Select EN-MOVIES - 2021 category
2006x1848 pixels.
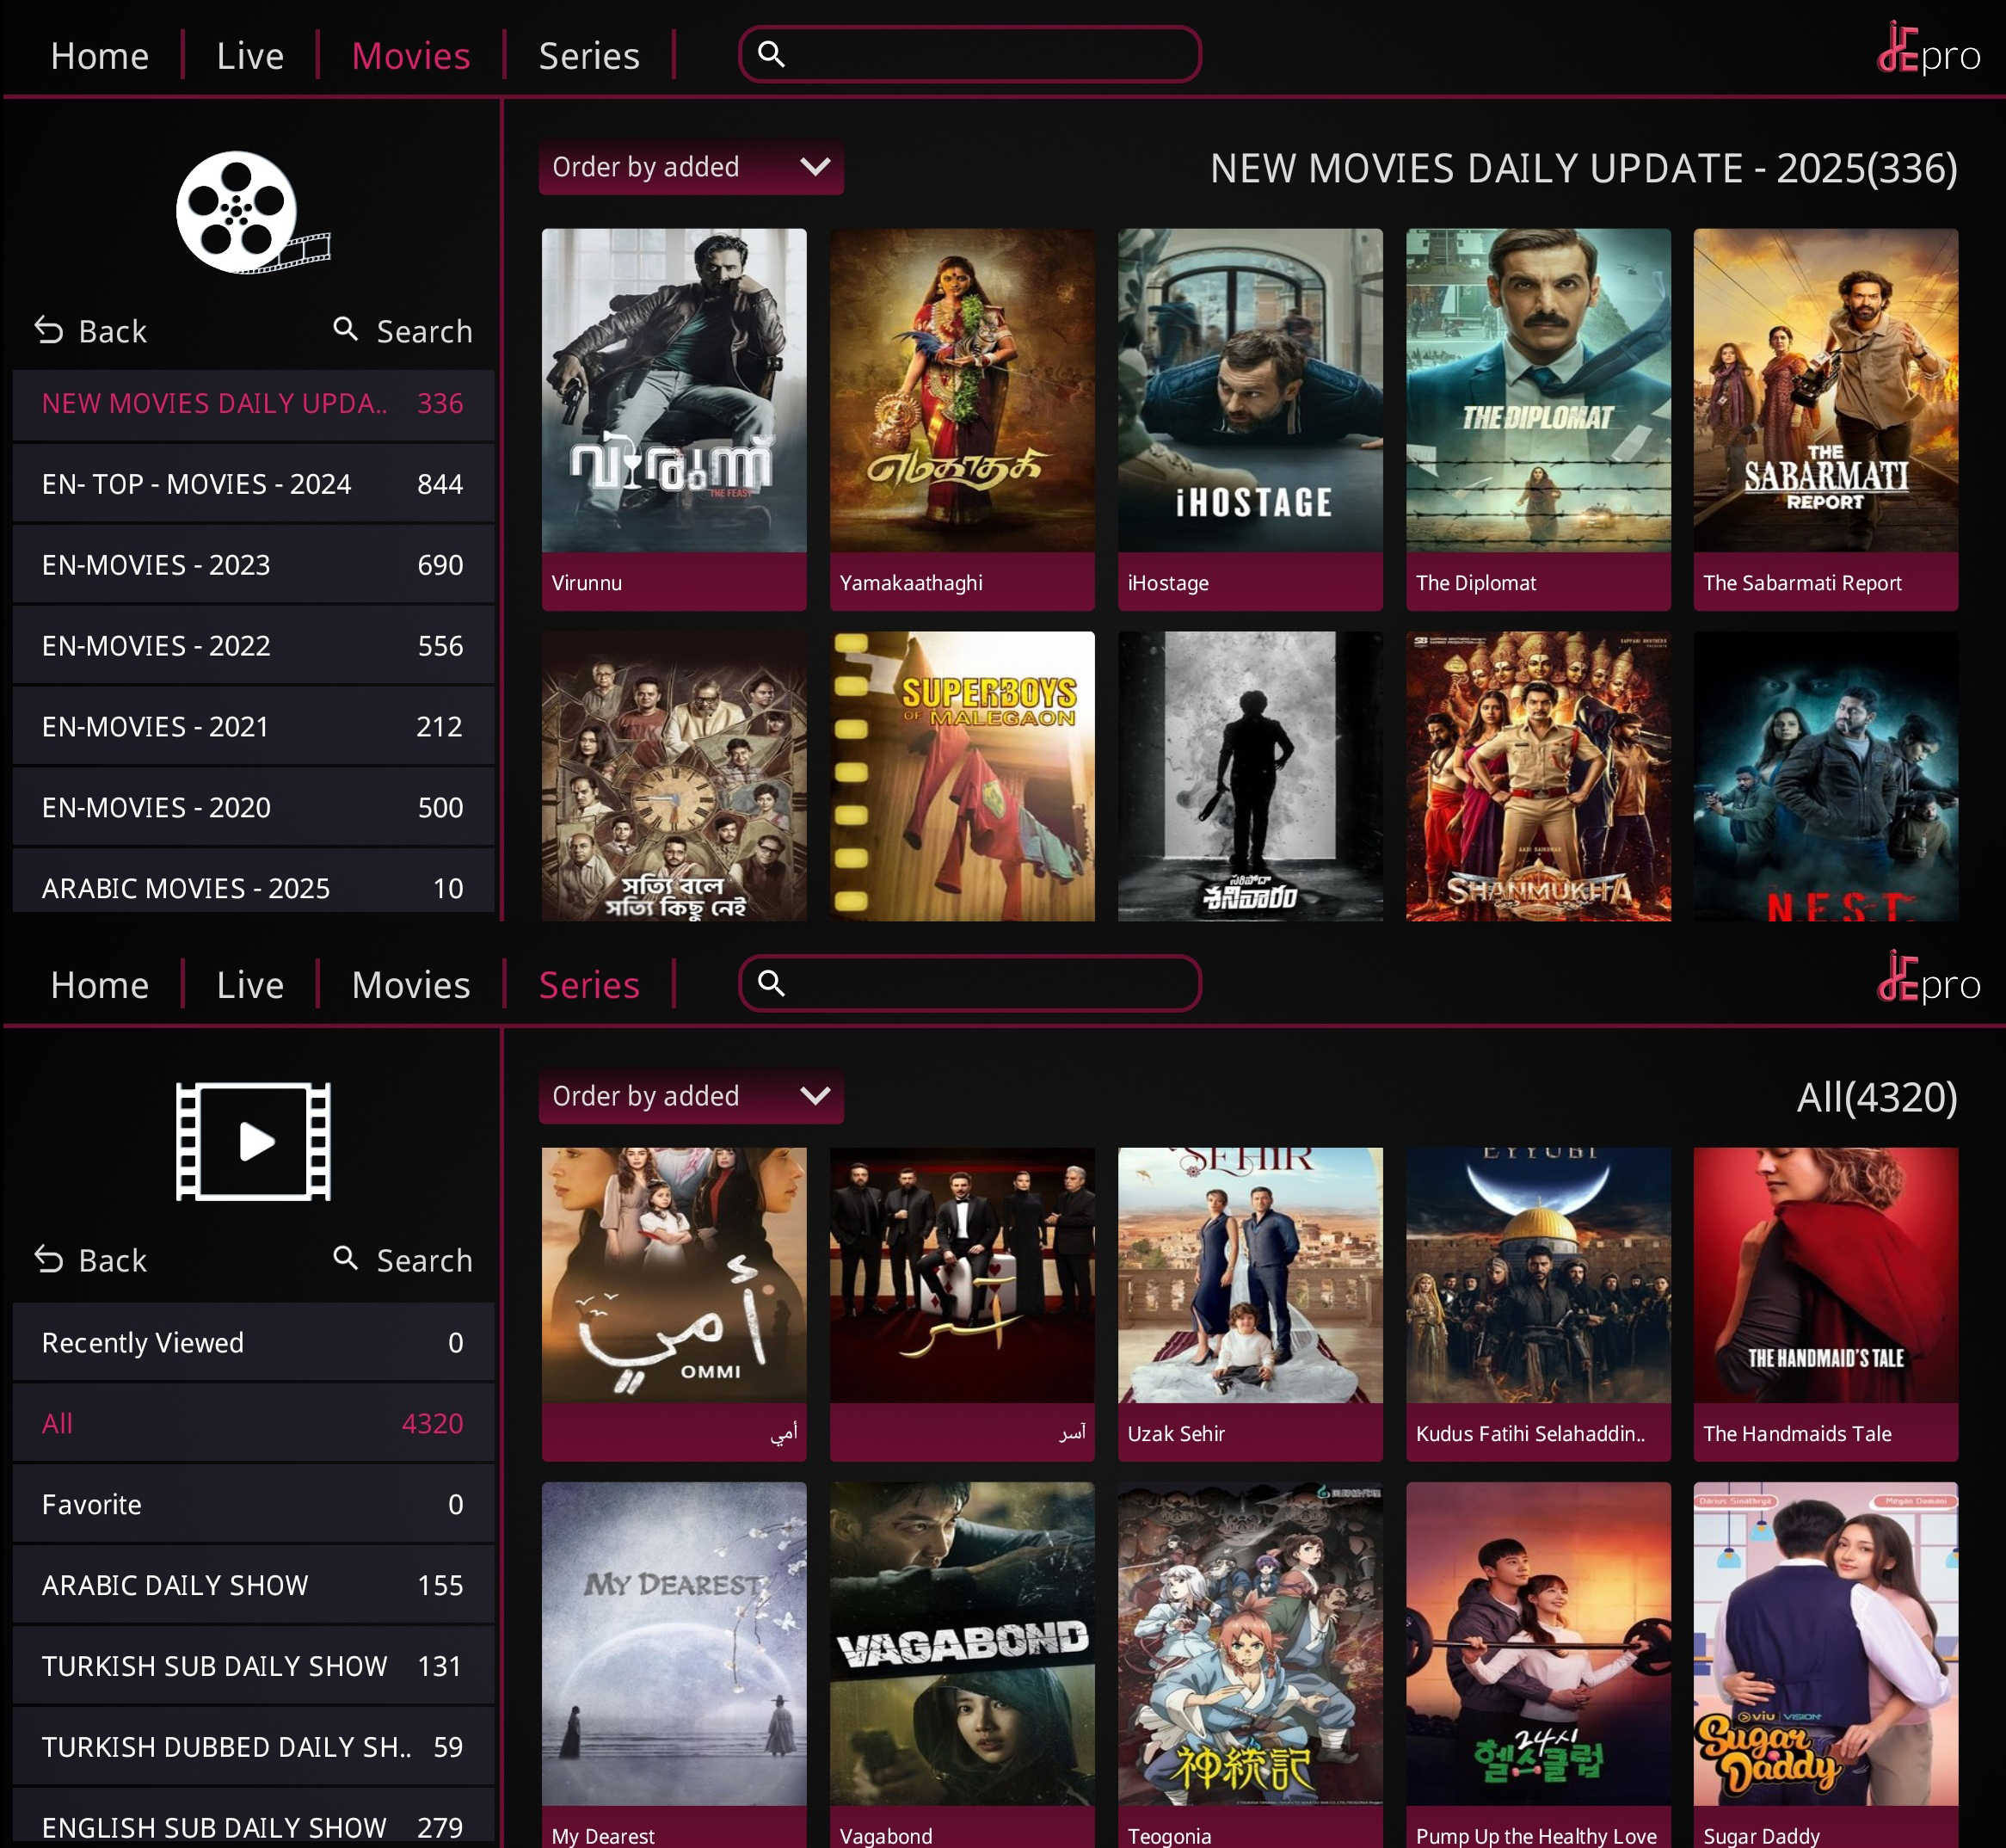[253, 728]
